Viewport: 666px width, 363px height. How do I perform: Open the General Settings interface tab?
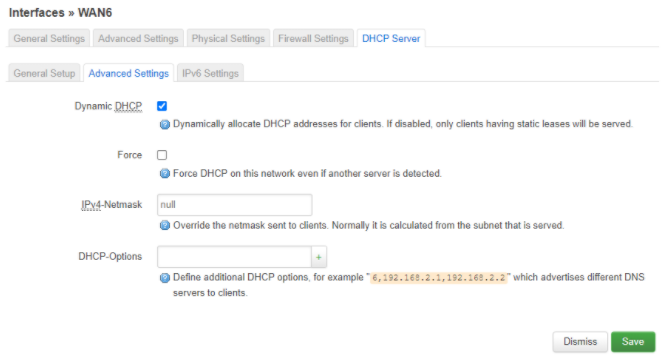49,38
